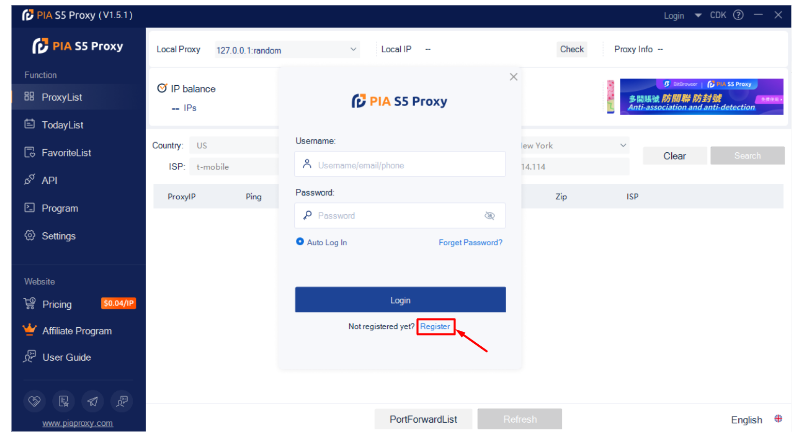
Task: Click the Pricing cart icon
Action: point(29,303)
